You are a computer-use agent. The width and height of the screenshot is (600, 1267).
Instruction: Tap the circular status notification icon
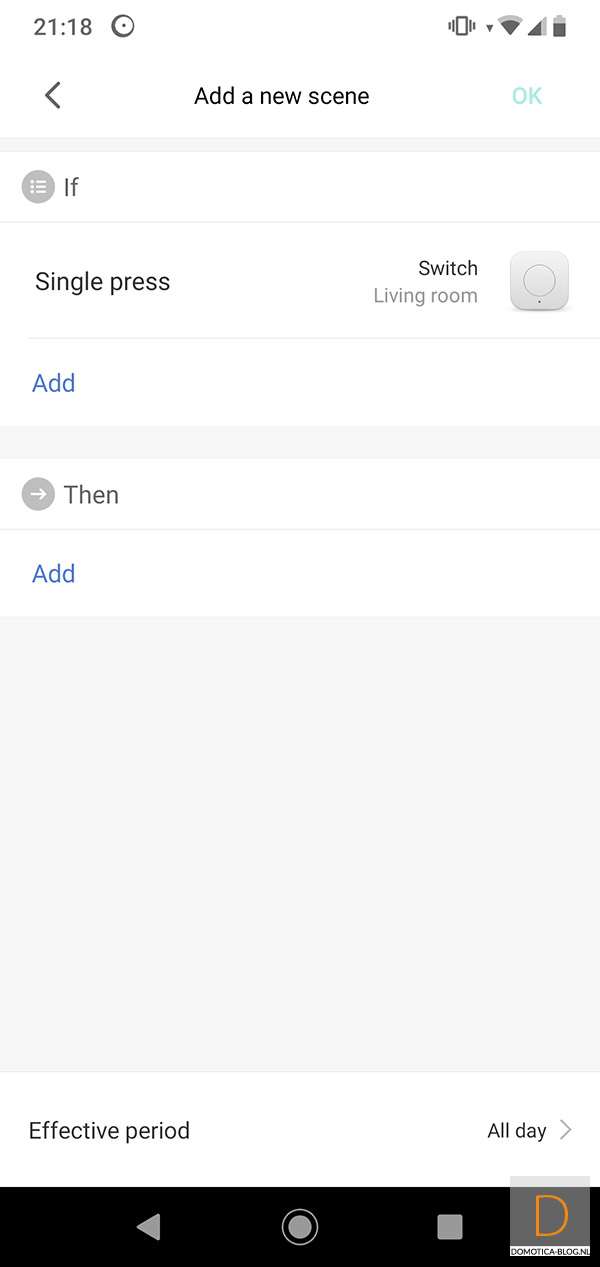point(123,27)
